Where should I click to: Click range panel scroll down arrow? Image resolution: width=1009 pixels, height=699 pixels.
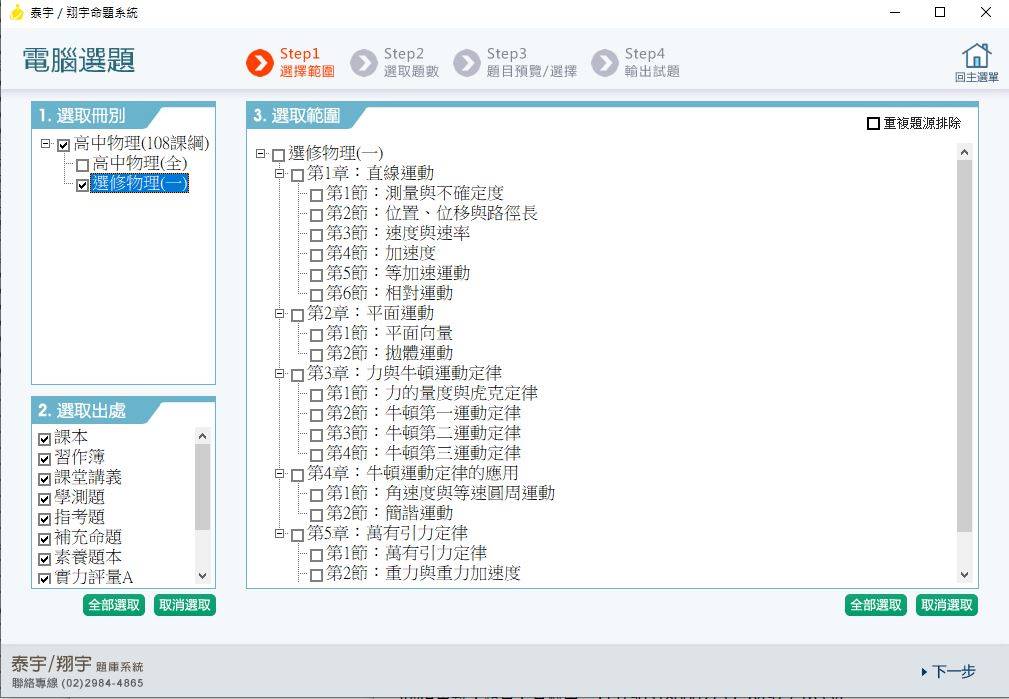[x=964, y=575]
